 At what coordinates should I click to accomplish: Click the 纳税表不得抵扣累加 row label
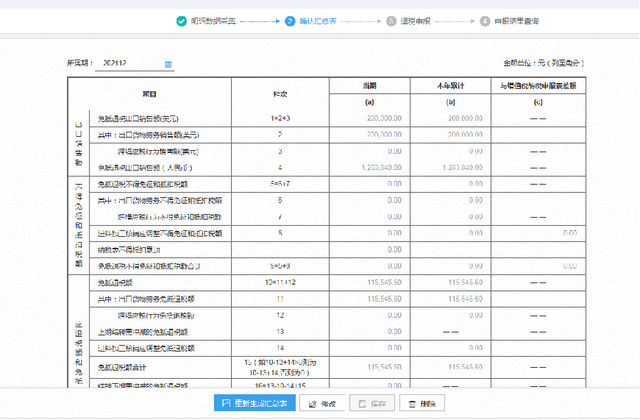point(129,250)
